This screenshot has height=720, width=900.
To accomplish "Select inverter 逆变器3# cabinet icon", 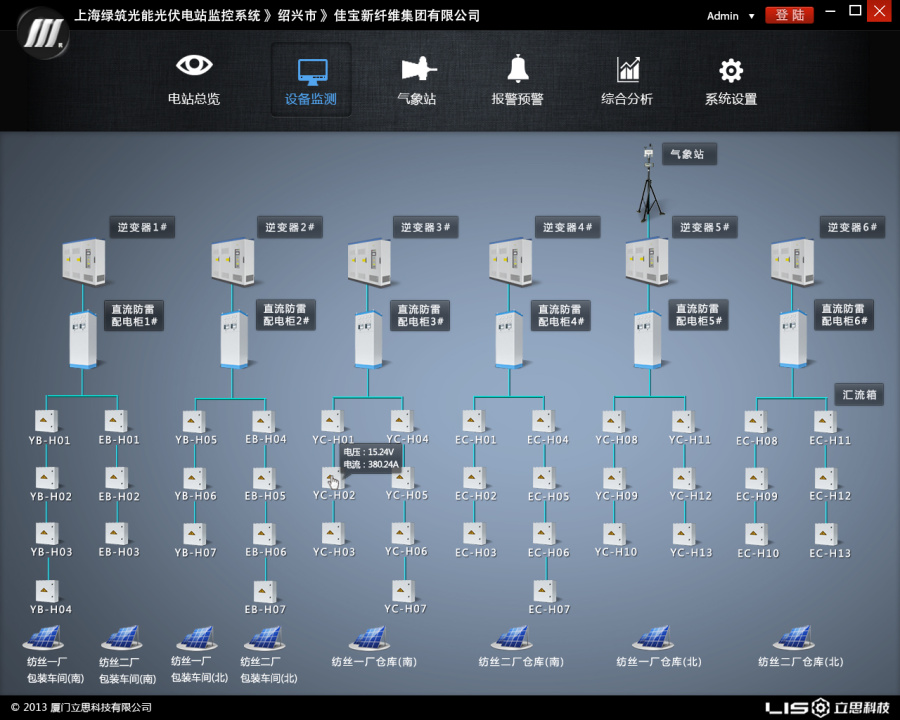I will point(369,262).
